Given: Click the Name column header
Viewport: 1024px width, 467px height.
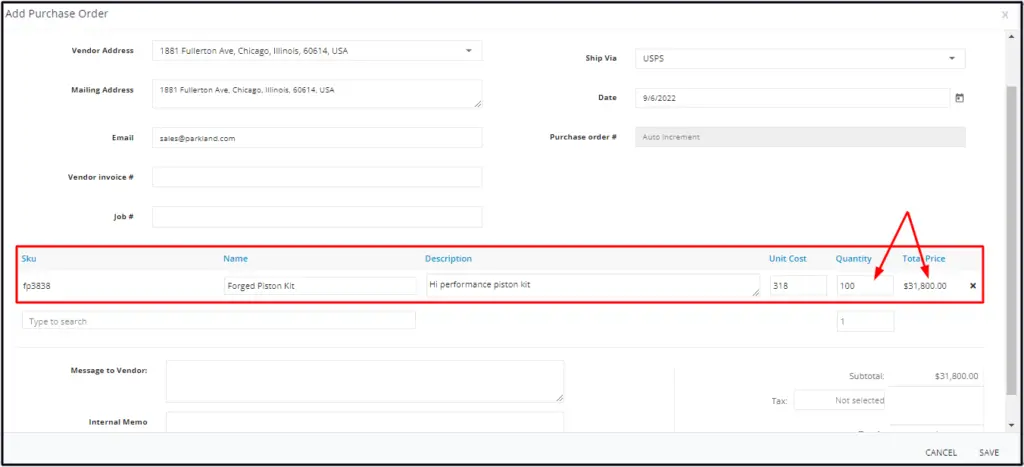Looking at the screenshot, I should pos(235,259).
